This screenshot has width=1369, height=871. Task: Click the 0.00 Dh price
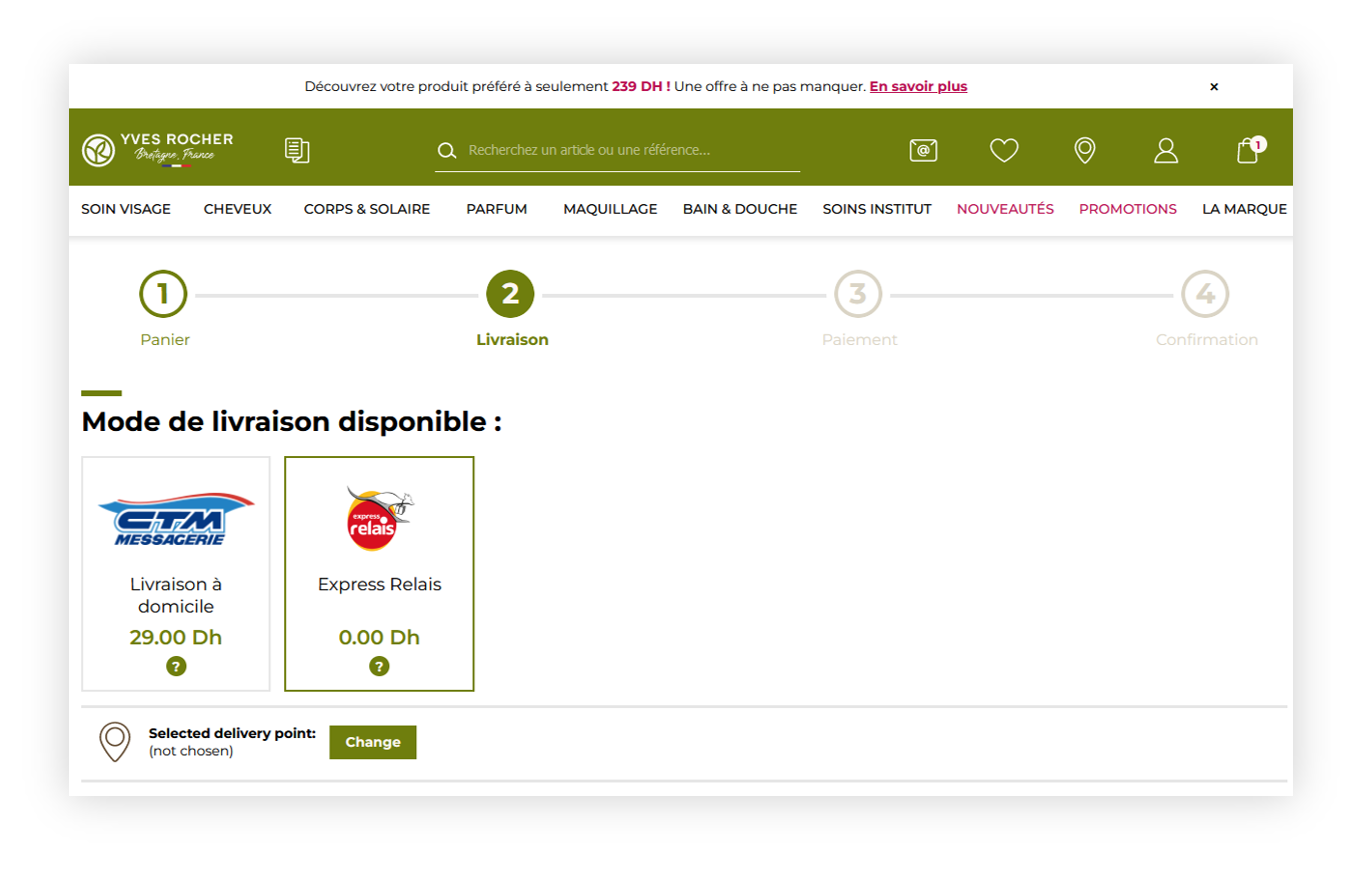[x=379, y=637]
